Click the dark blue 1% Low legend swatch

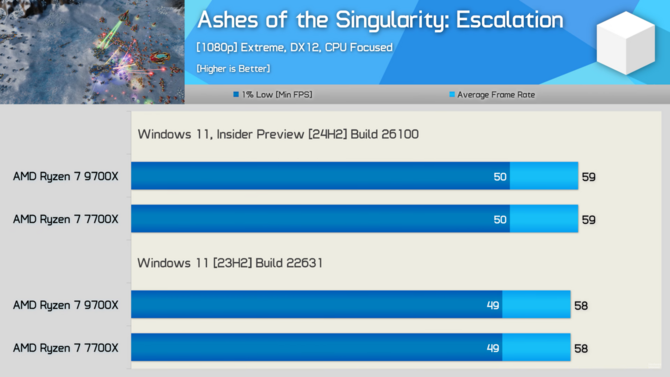[236, 94]
